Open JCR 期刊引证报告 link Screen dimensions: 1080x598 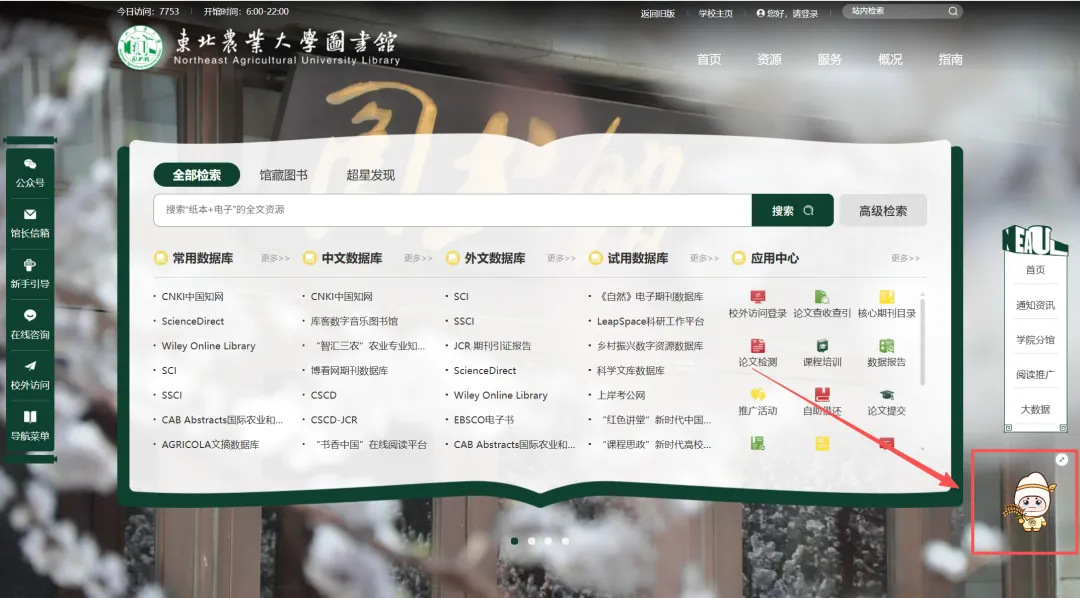click(x=492, y=346)
